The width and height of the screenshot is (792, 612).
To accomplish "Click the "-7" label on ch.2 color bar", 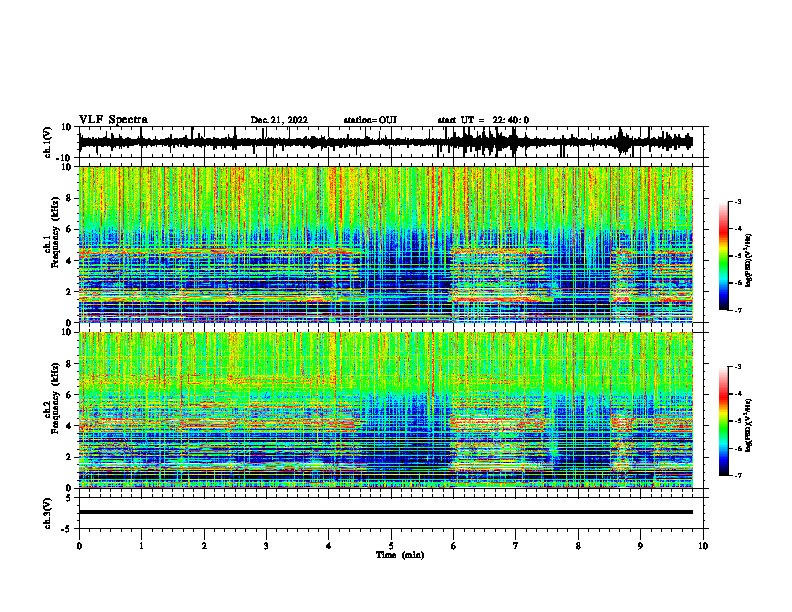I will coord(737,475).
